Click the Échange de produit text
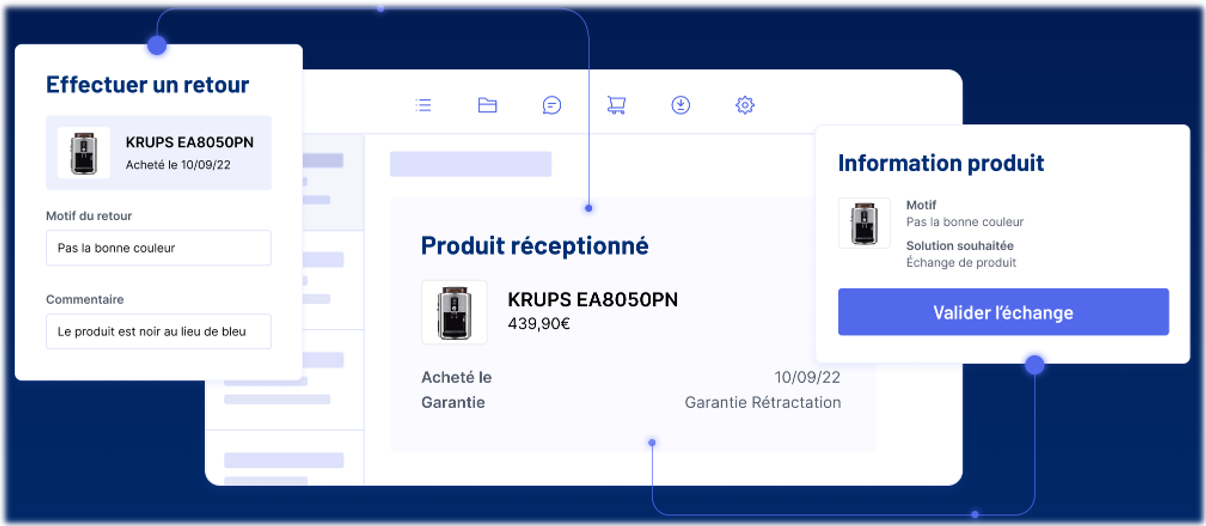The width and height of the screenshot is (1206, 526). [x=961, y=263]
